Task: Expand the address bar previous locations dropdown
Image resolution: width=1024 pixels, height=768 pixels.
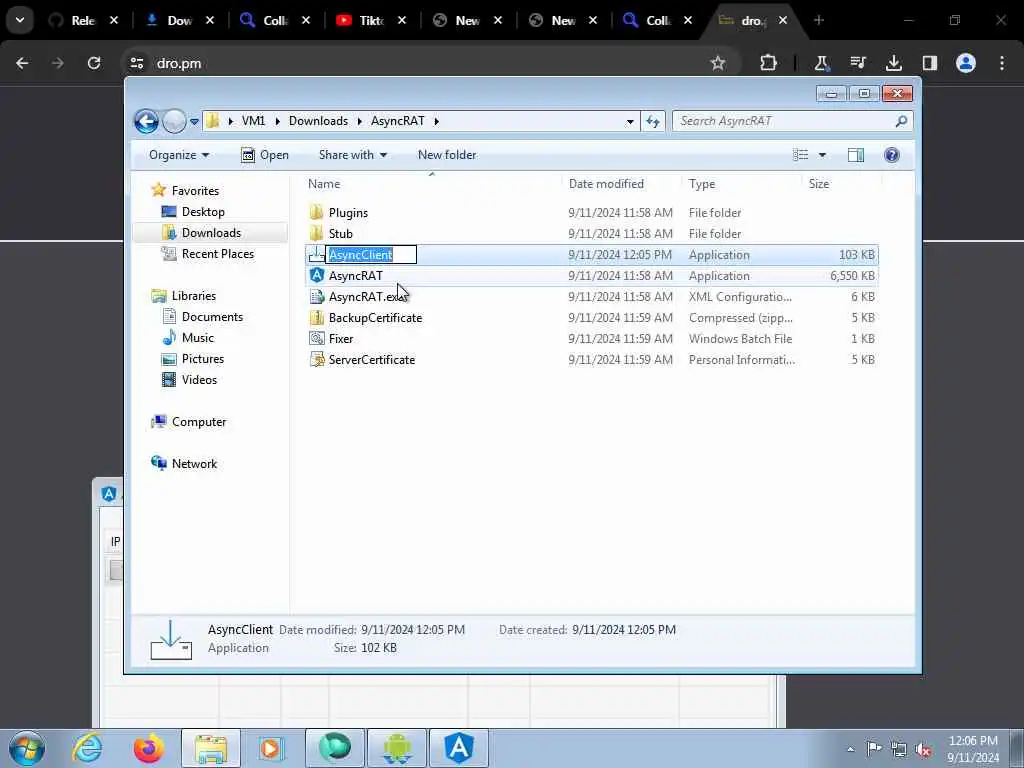Action: (x=630, y=121)
